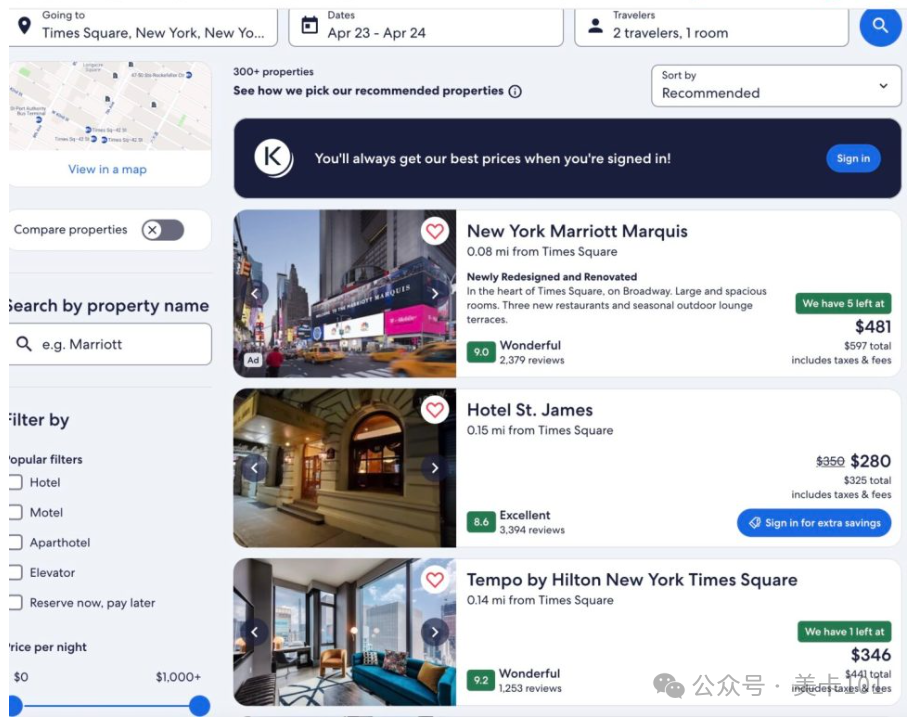
Task: Click info icon beside recommended properties text
Action: 515,91
